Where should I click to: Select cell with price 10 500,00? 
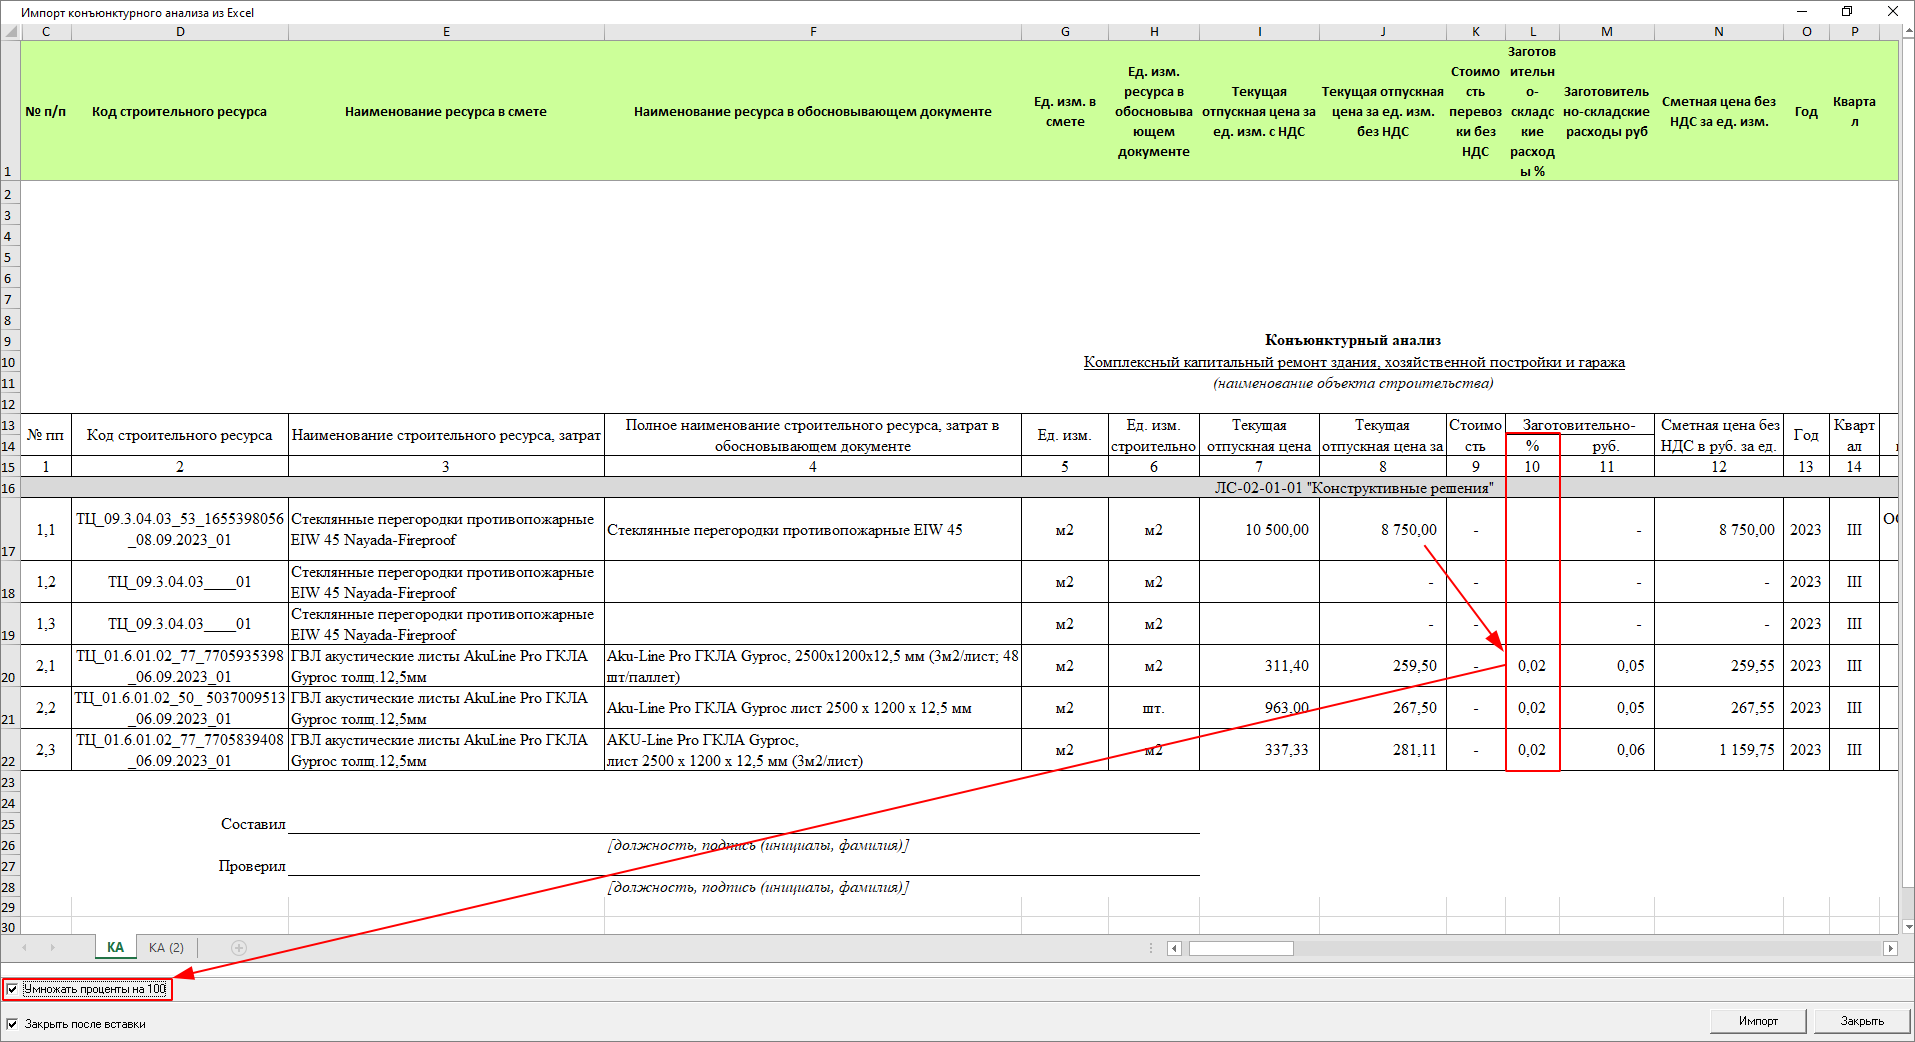pyautogui.click(x=1258, y=530)
